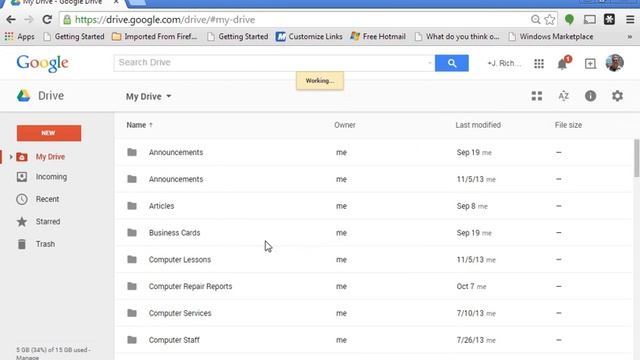Click the green extension icon in the toolbar
Screen dimensions: 640x360
tap(569, 20)
